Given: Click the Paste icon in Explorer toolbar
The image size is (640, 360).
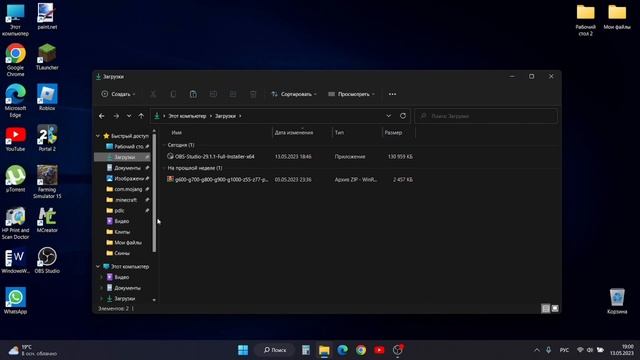Looking at the screenshot, I should (193, 94).
